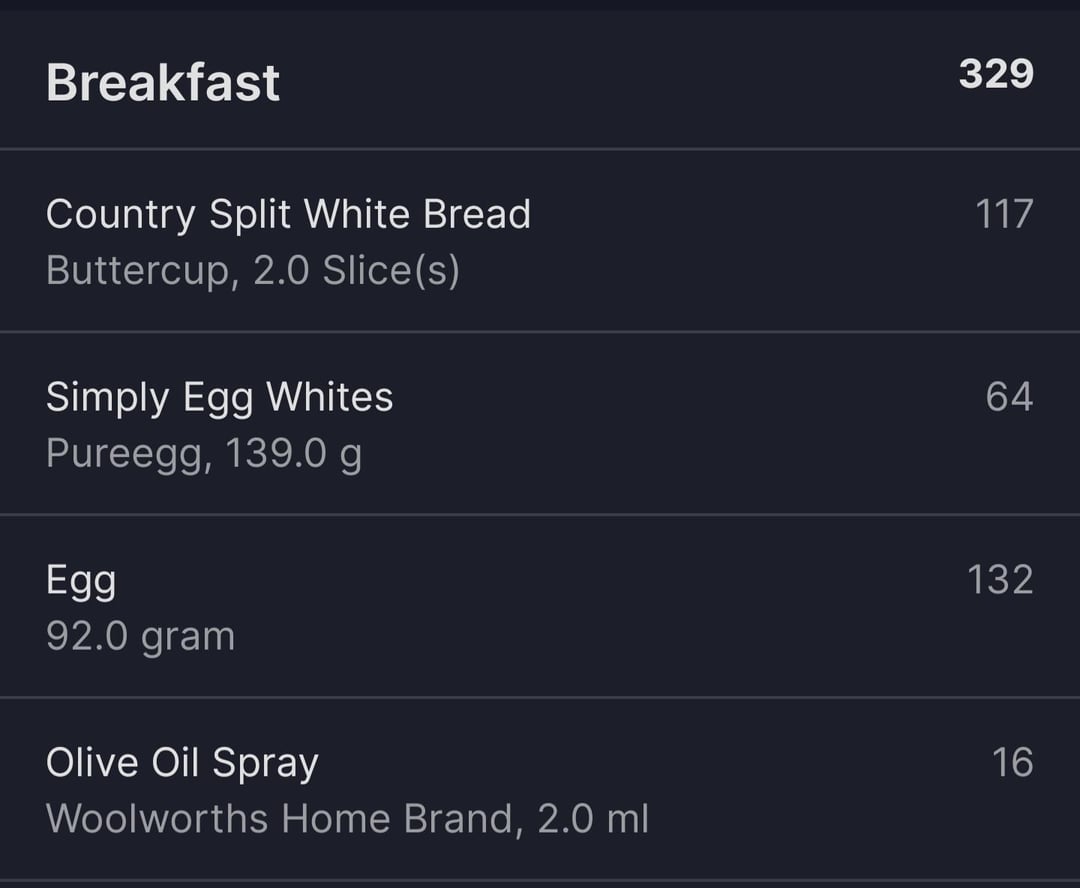Select the Woolworths Home Brand 2.0 ml text
Viewport: 1080px width, 888px height.
[347, 818]
